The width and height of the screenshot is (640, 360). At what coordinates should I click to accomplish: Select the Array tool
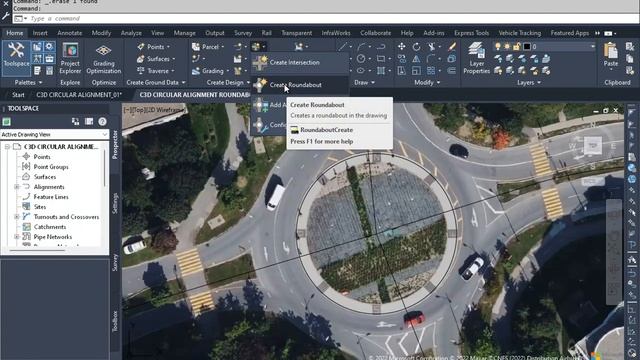(431, 71)
